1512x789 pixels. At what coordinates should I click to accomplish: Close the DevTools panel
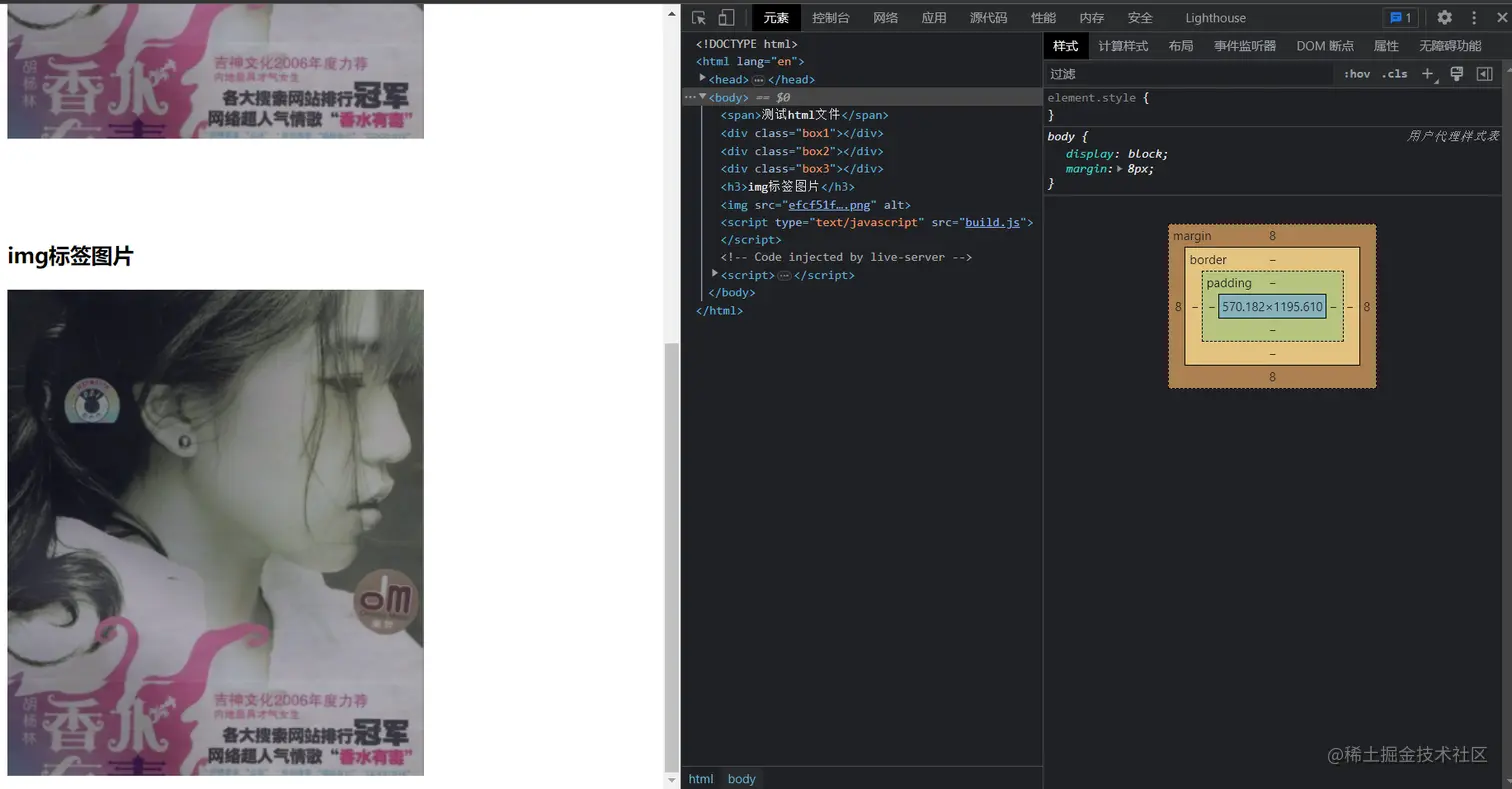1502,18
